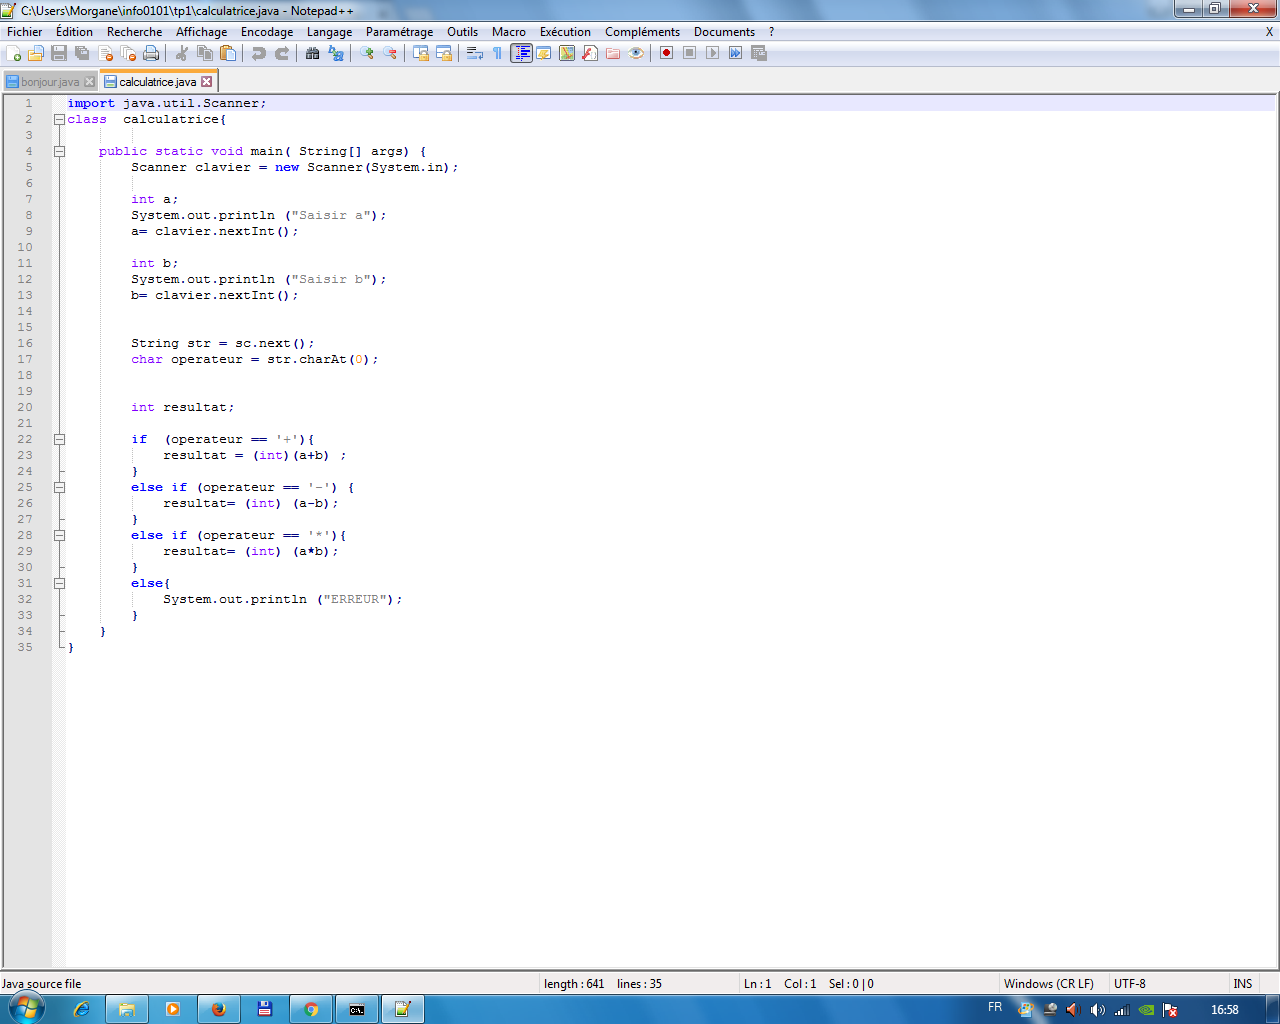Open a file using the toolbar icon
Viewport: 1280px width, 1024px height.
(x=36, y=53)
